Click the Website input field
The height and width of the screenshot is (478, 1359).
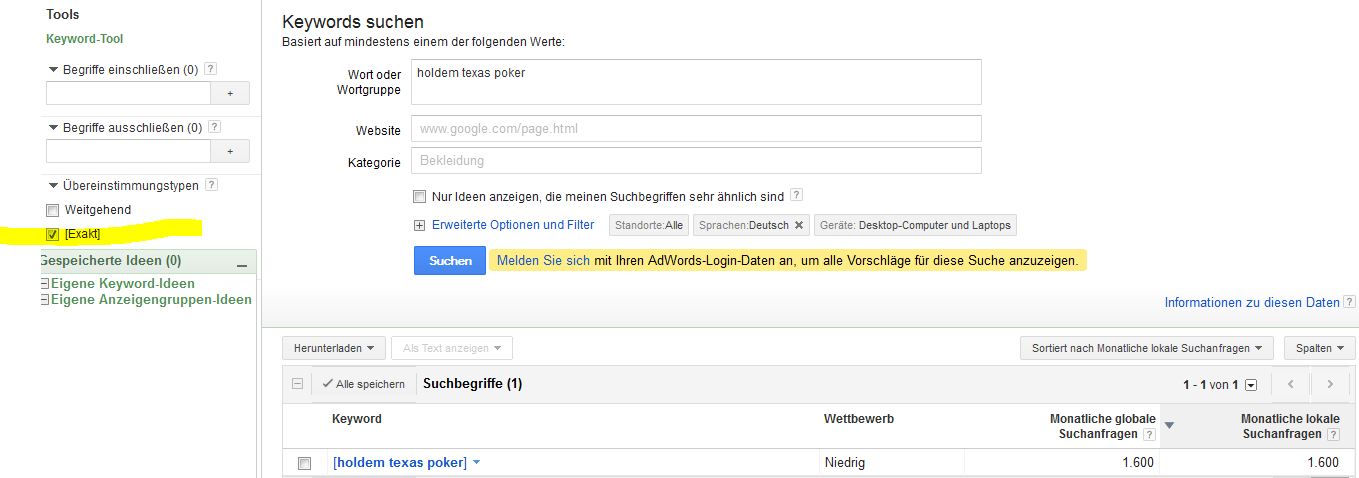coord(696,128)
